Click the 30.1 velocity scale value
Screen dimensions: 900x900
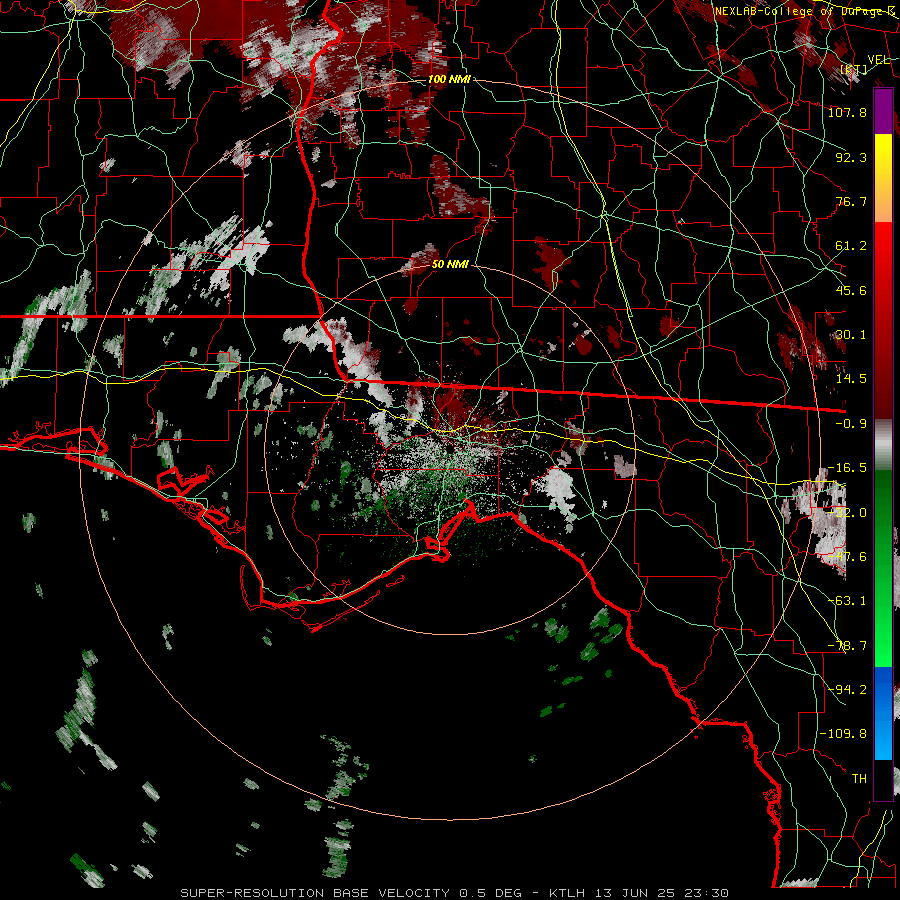coord(851,335)
